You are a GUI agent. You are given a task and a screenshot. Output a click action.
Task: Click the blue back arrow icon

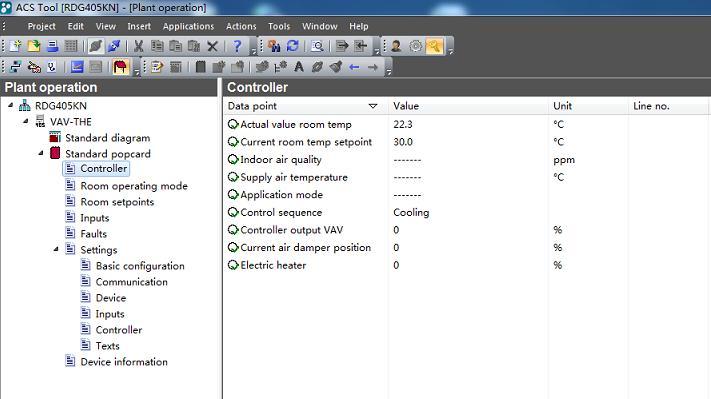354,68
